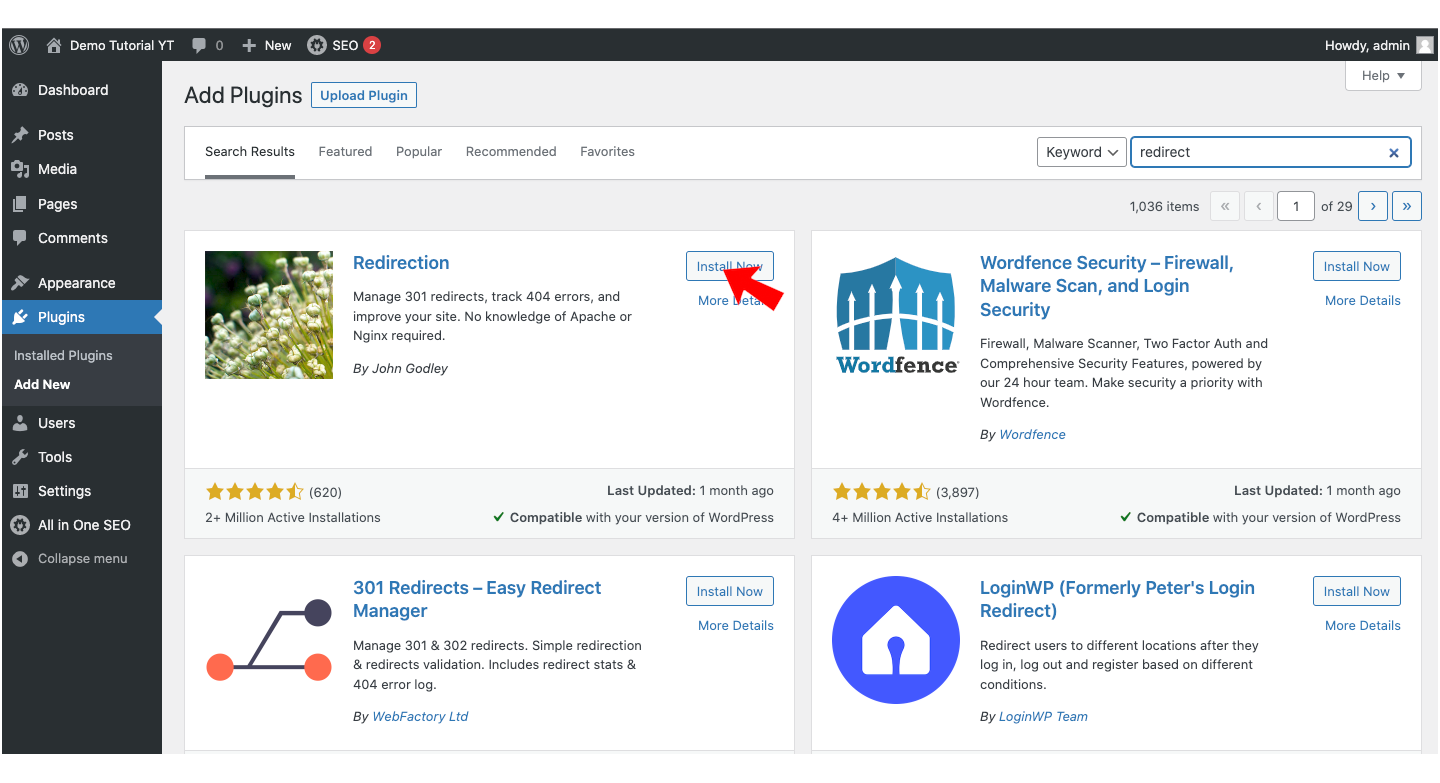Open the Media library from sidebar

pos(55,169)
